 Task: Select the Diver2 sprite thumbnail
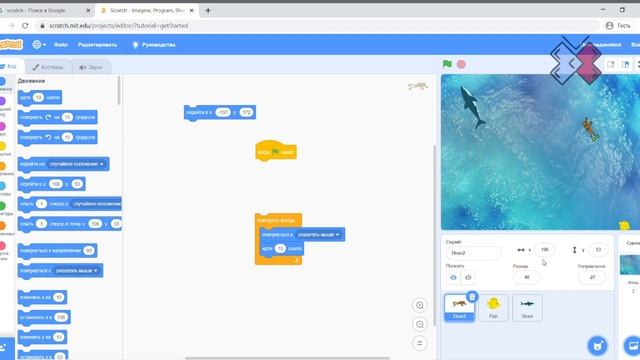tap(460, 307)
